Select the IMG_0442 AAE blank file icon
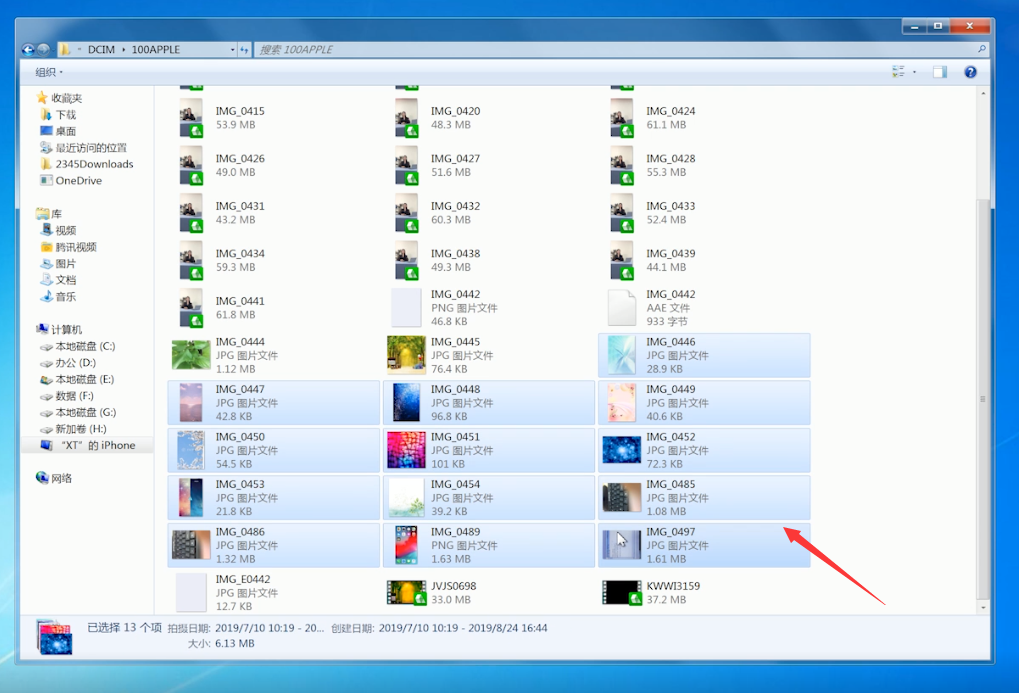 (x=622, y=307)
